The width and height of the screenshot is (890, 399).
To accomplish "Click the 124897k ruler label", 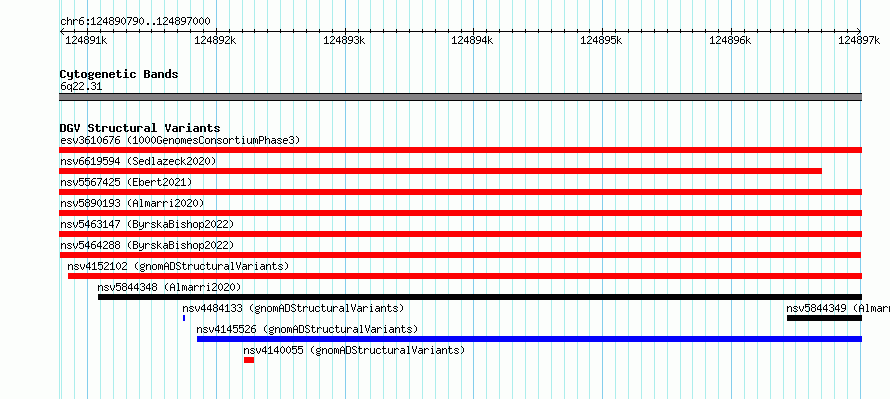I will click(x=859, y=40).
